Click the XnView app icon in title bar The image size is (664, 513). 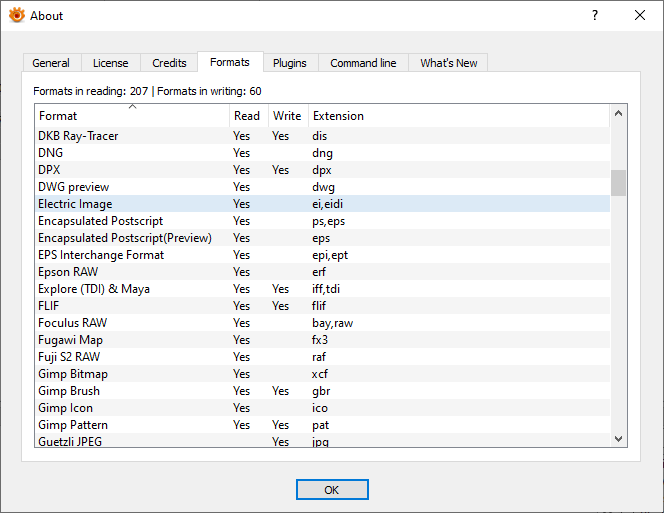17,15
